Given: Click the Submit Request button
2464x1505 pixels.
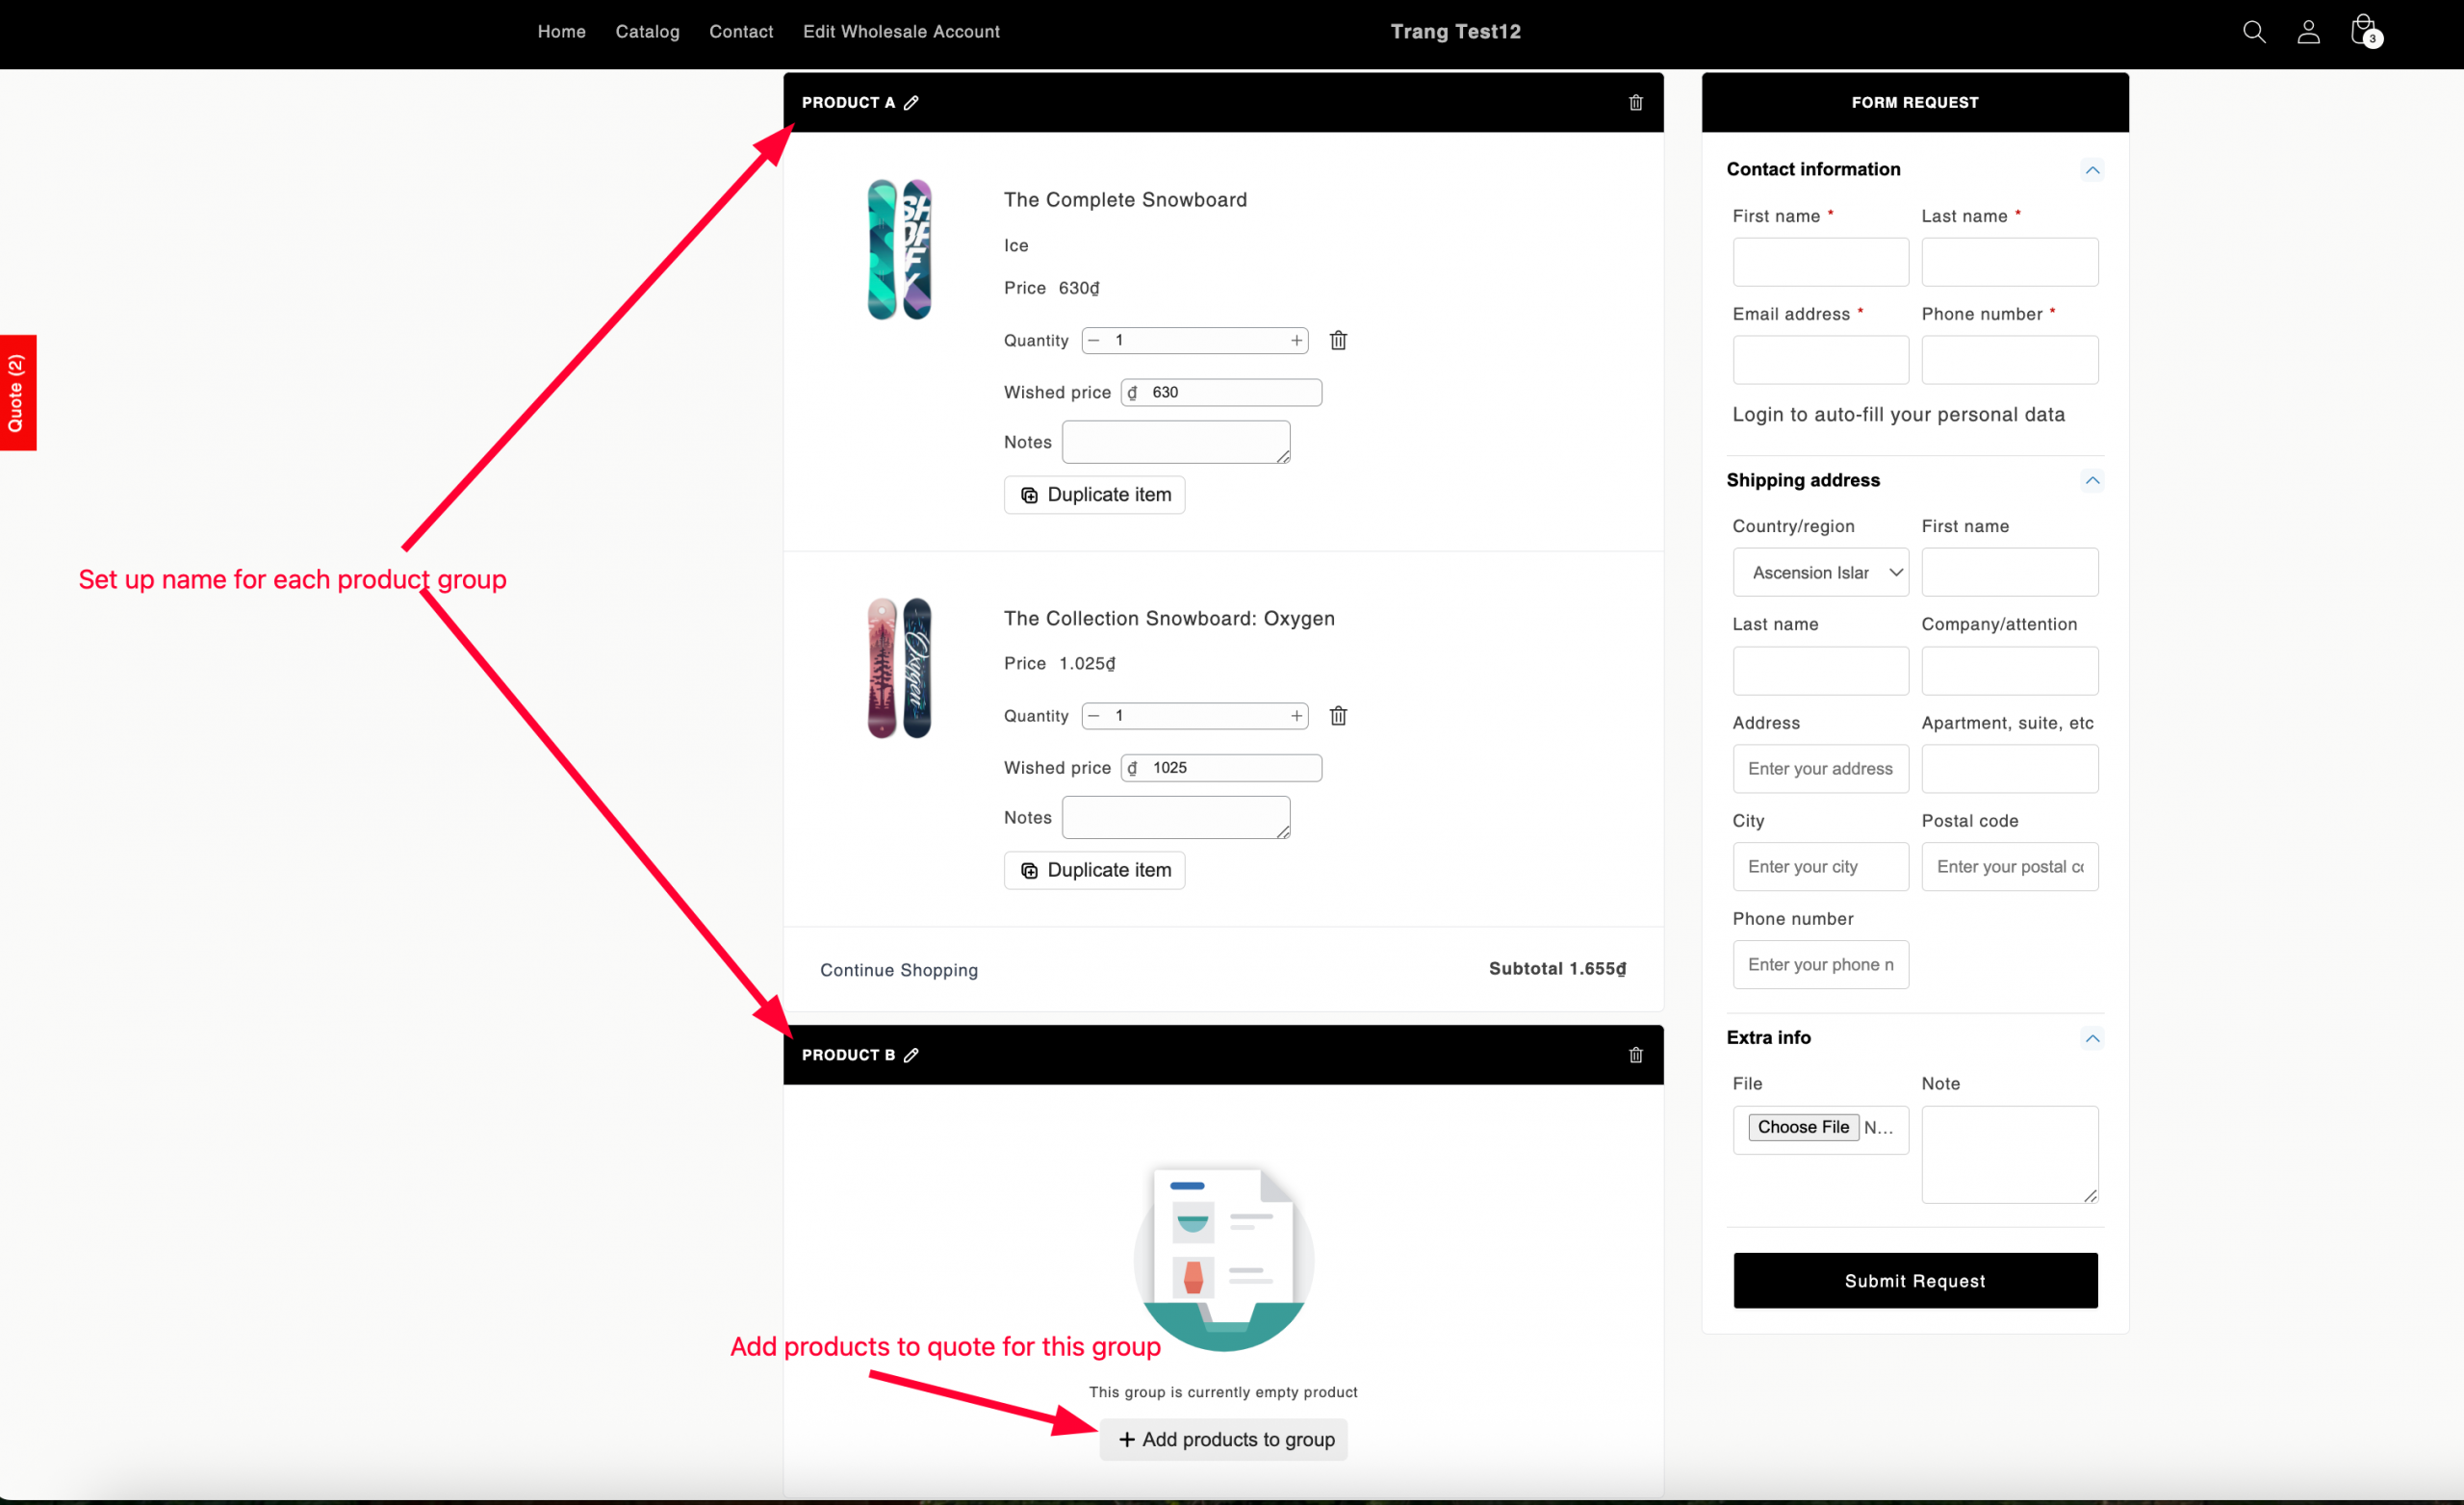Looking at the screenshot, I should (1915, 1281).
